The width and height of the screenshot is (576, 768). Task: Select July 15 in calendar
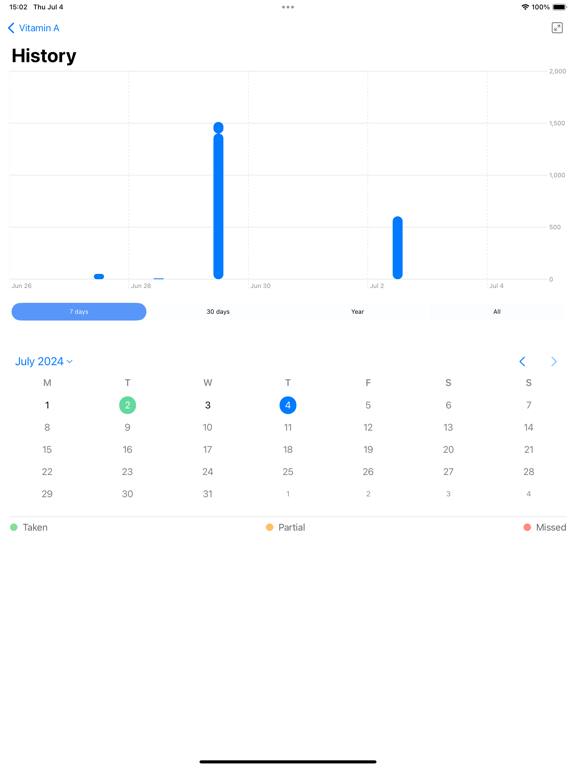pos(47,449)
